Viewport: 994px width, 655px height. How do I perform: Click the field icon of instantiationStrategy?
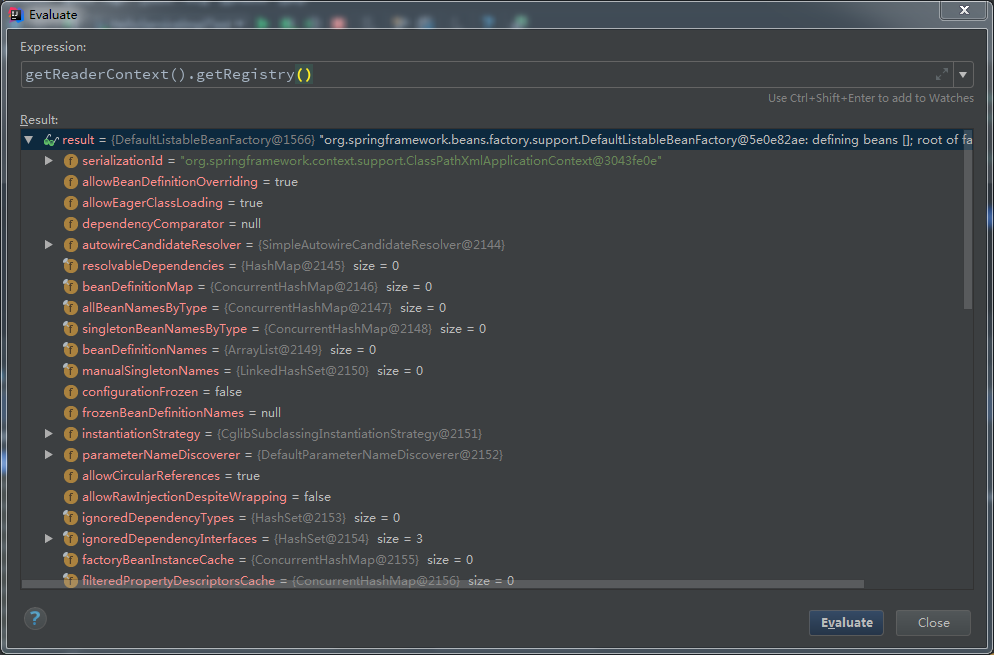(x=70, y=434)
